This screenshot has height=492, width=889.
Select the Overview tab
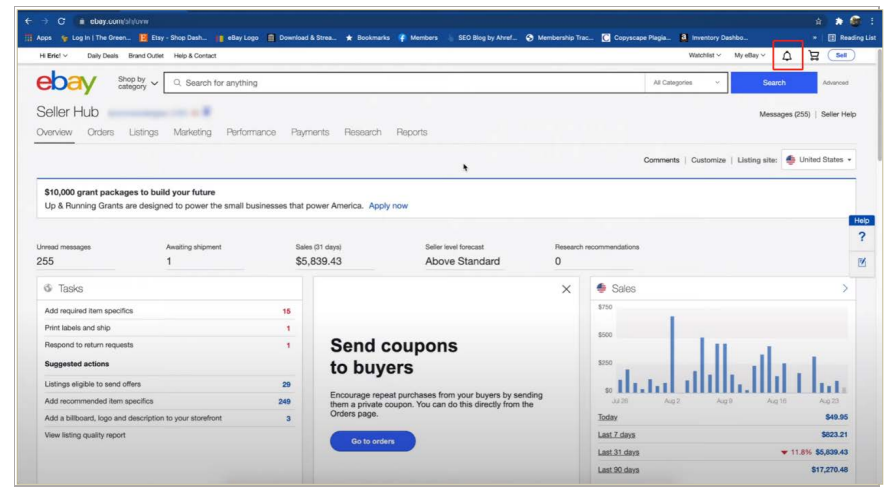click(x=54, y=132)
